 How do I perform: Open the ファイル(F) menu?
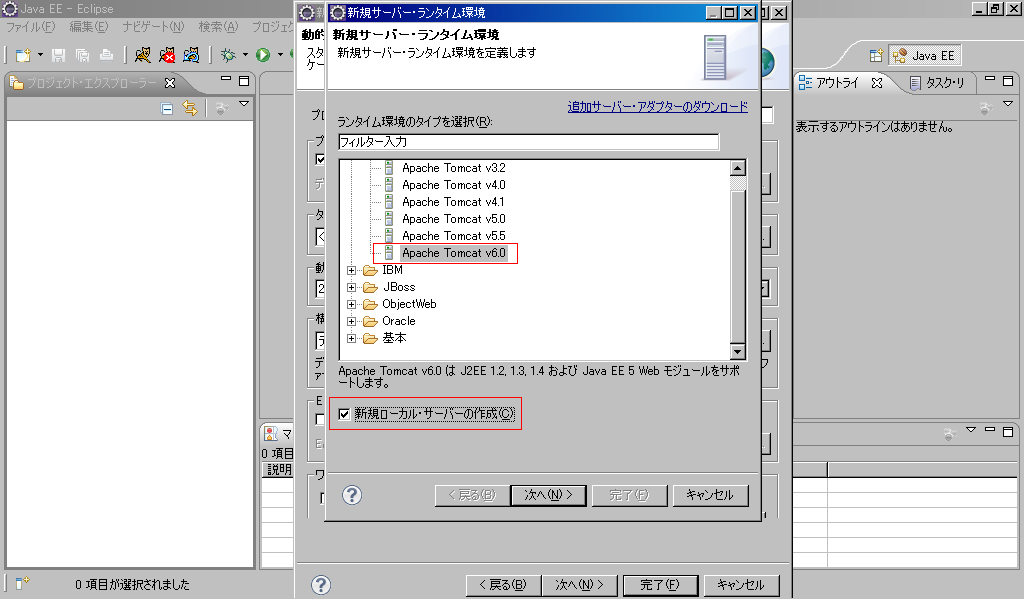tap(31, 27)
